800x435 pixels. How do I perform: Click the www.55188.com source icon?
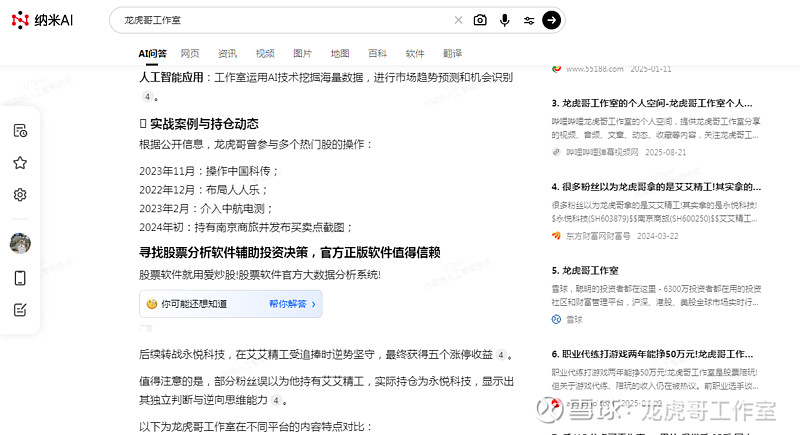pos(556,68)
